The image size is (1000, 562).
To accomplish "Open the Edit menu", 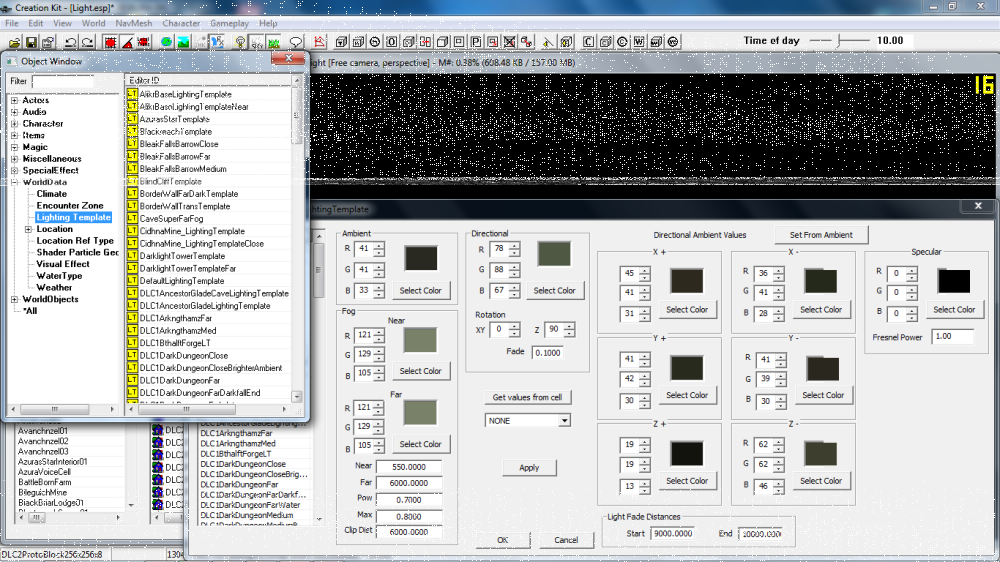I will pos(36,23).
